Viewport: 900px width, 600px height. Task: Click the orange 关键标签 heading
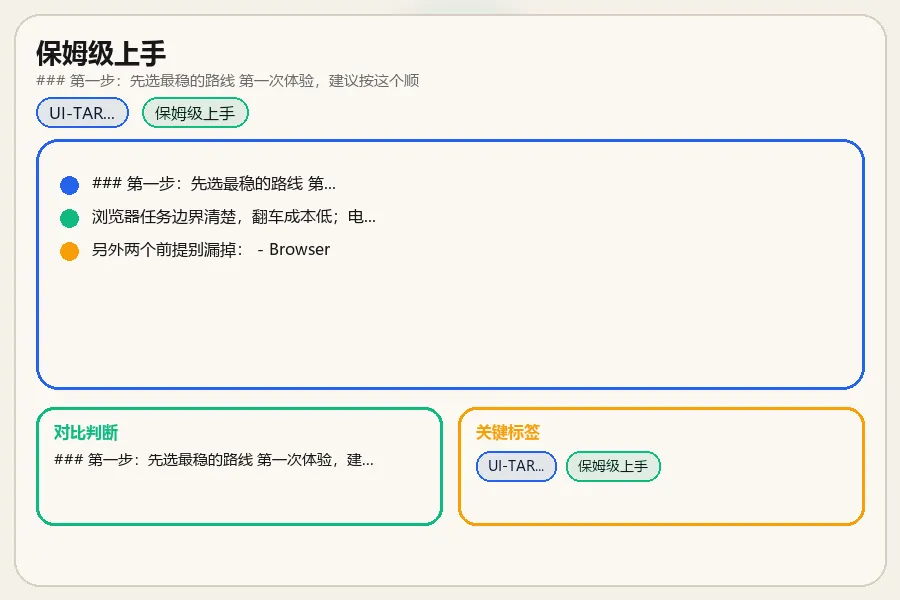pos(507,432)
